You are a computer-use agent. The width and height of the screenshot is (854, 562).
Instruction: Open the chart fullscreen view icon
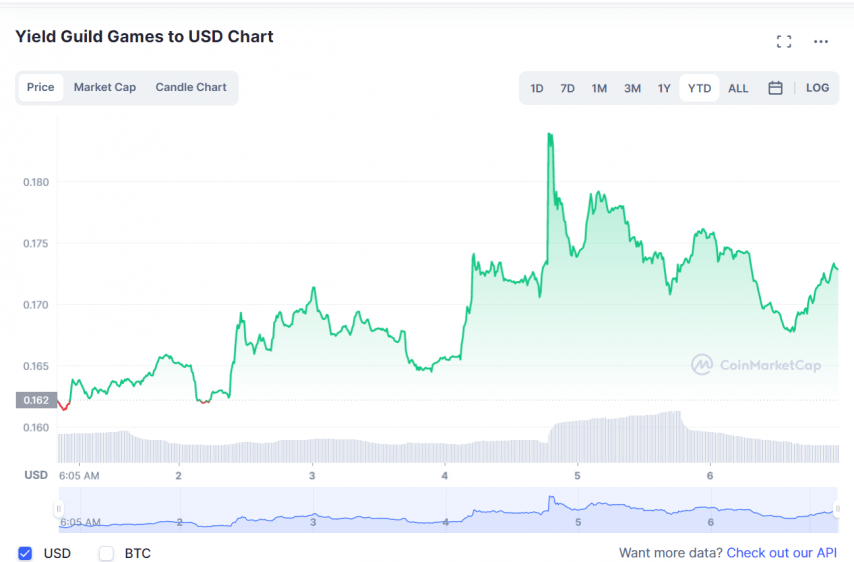[784, 41]
